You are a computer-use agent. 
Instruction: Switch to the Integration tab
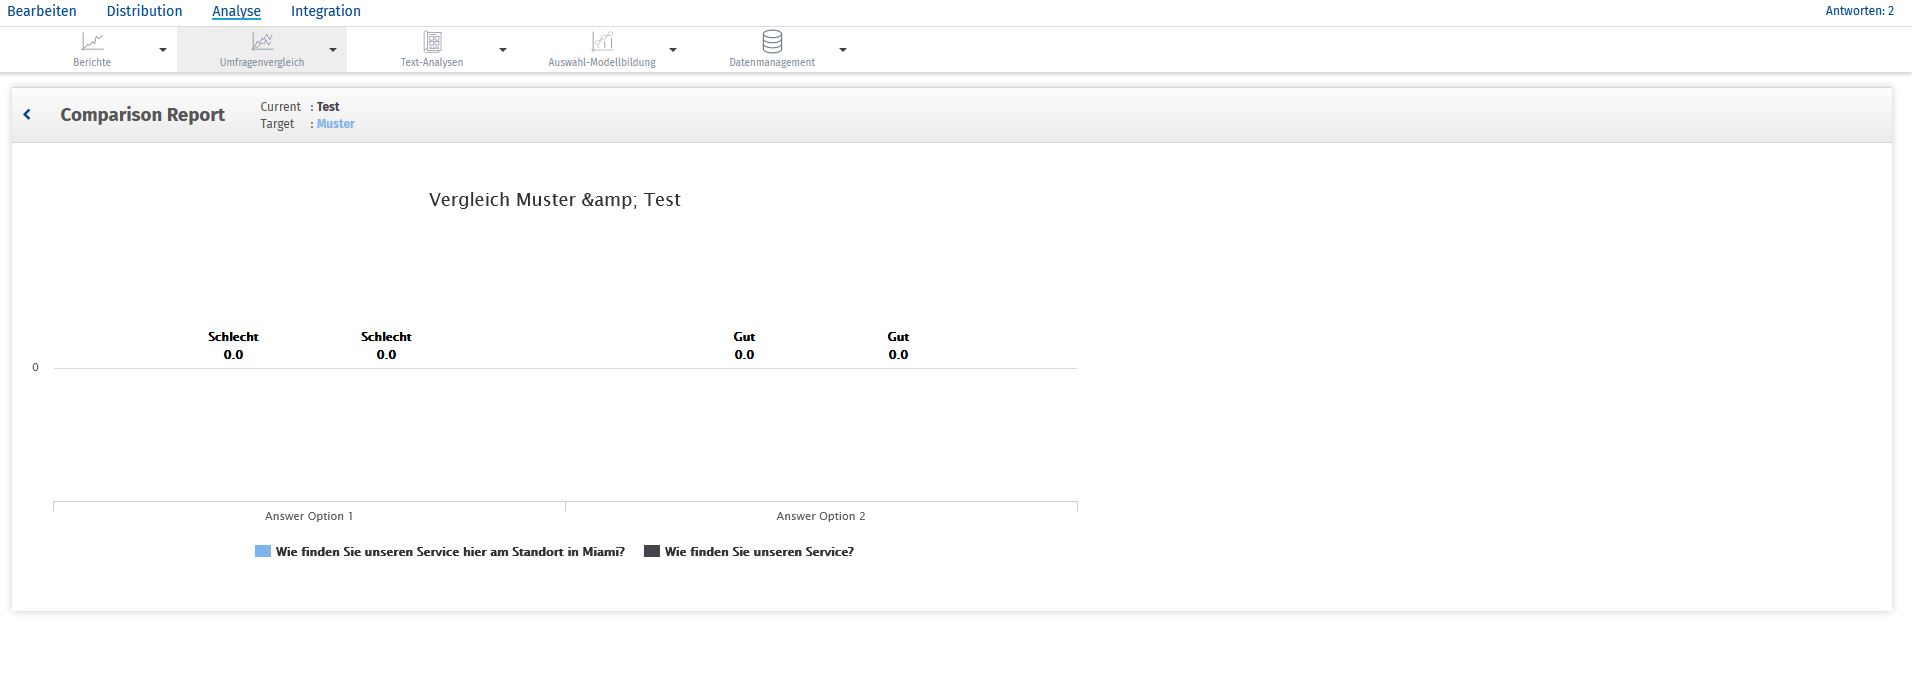[x=326, y=11]
